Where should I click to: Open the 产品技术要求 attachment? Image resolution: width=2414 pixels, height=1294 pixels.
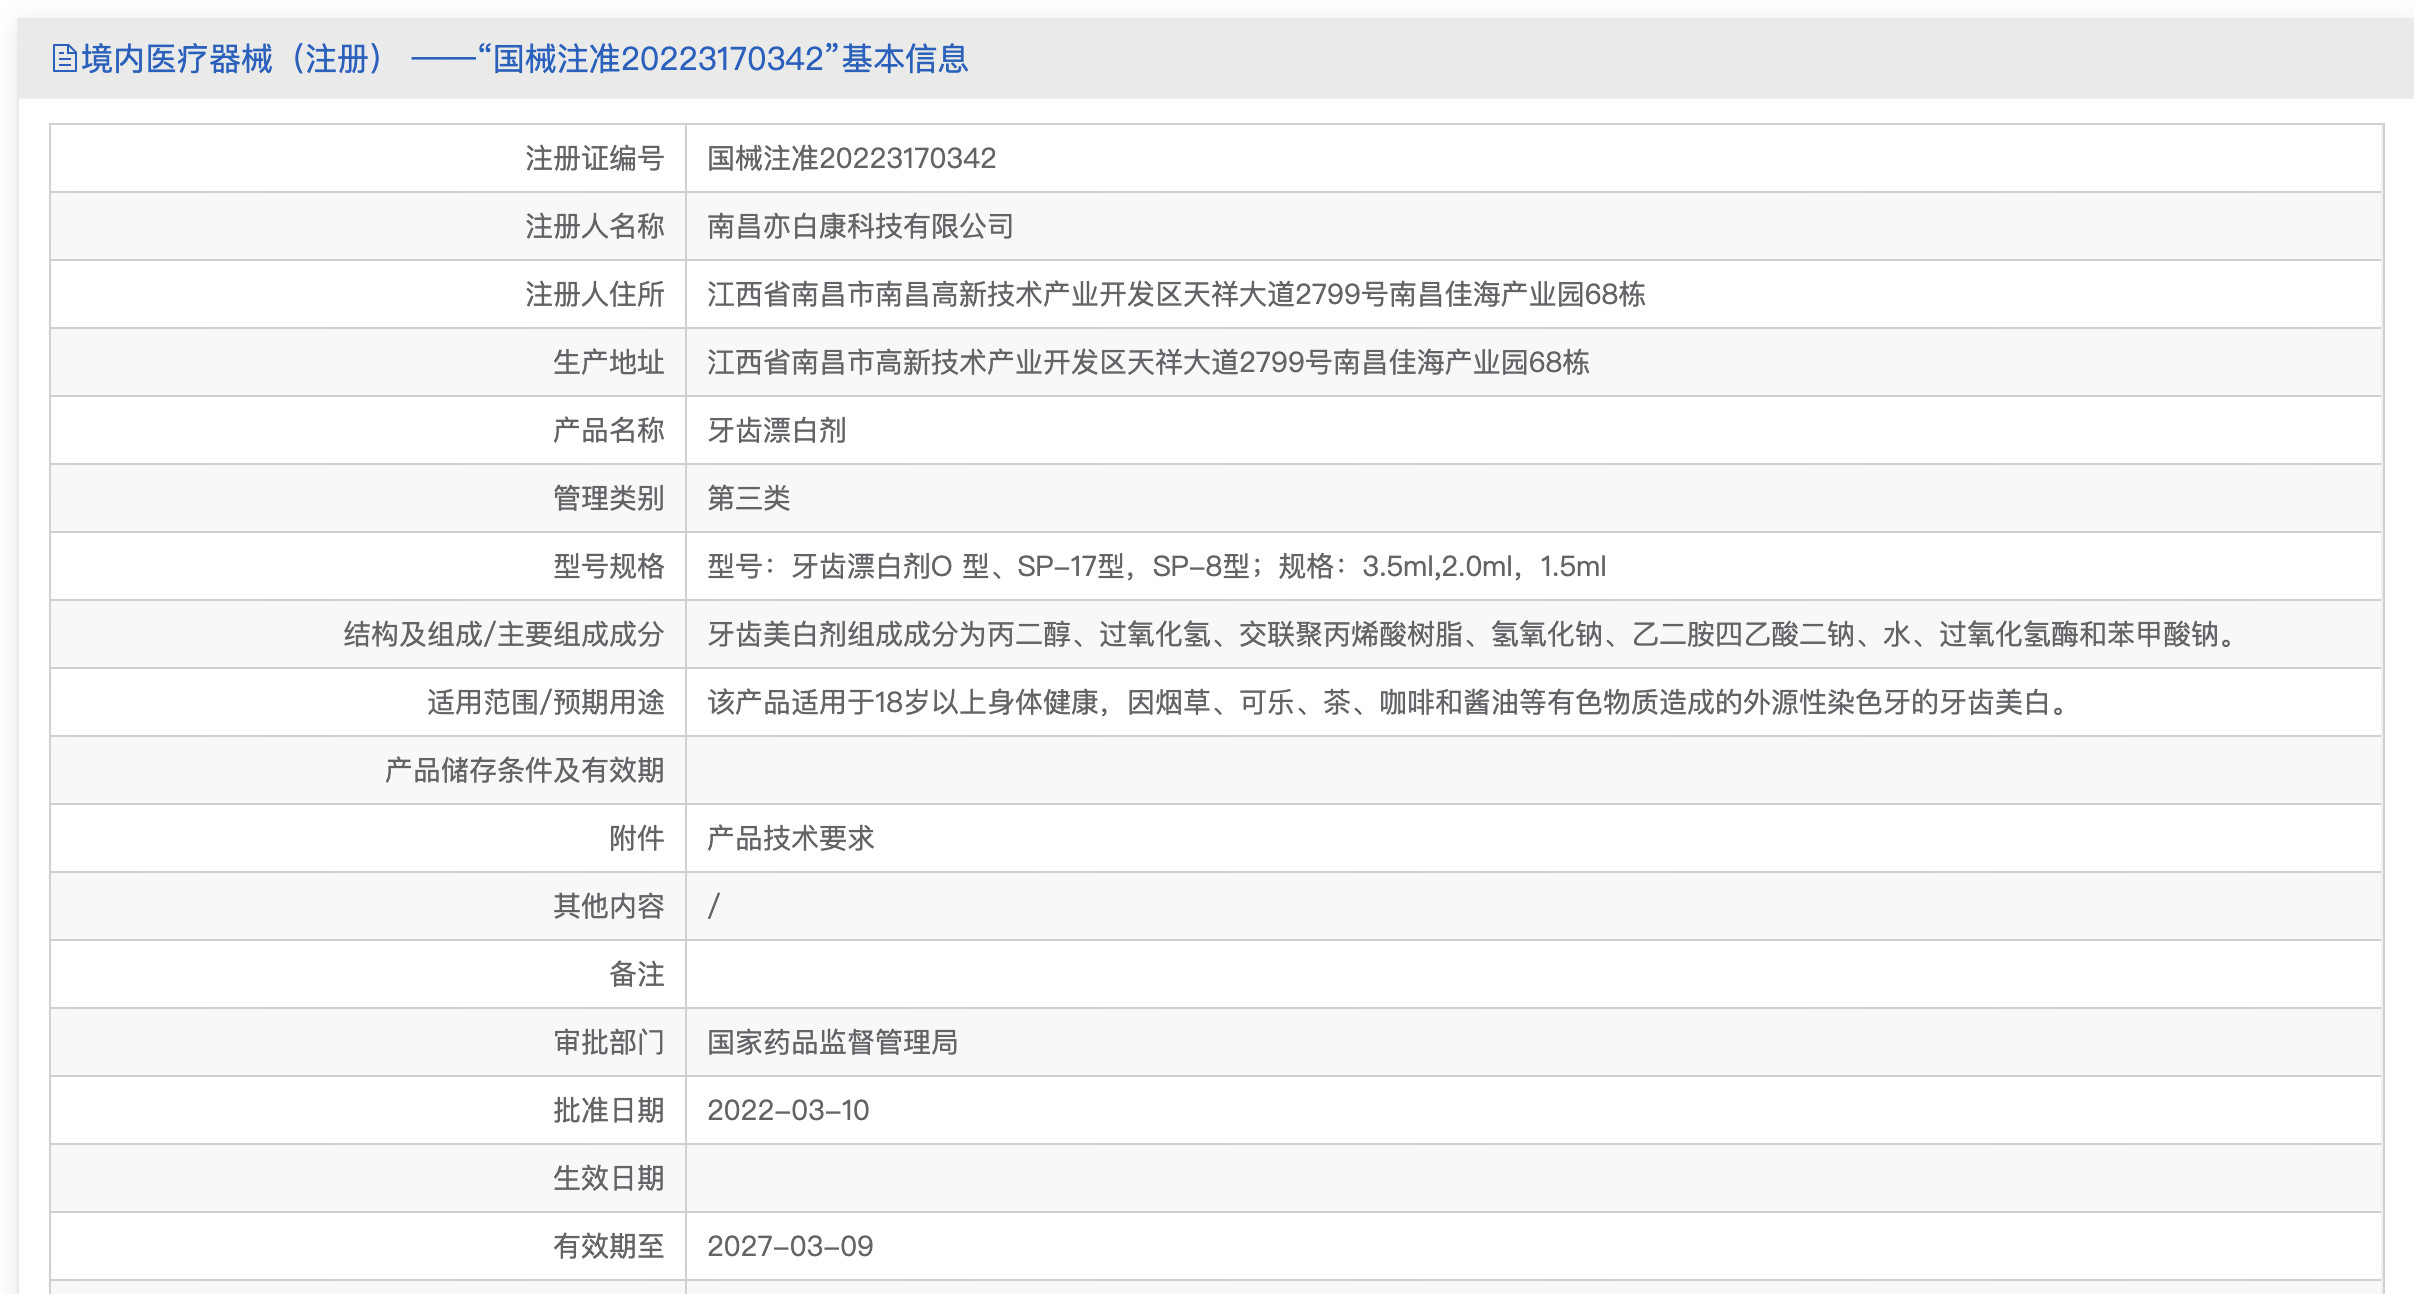791,838
